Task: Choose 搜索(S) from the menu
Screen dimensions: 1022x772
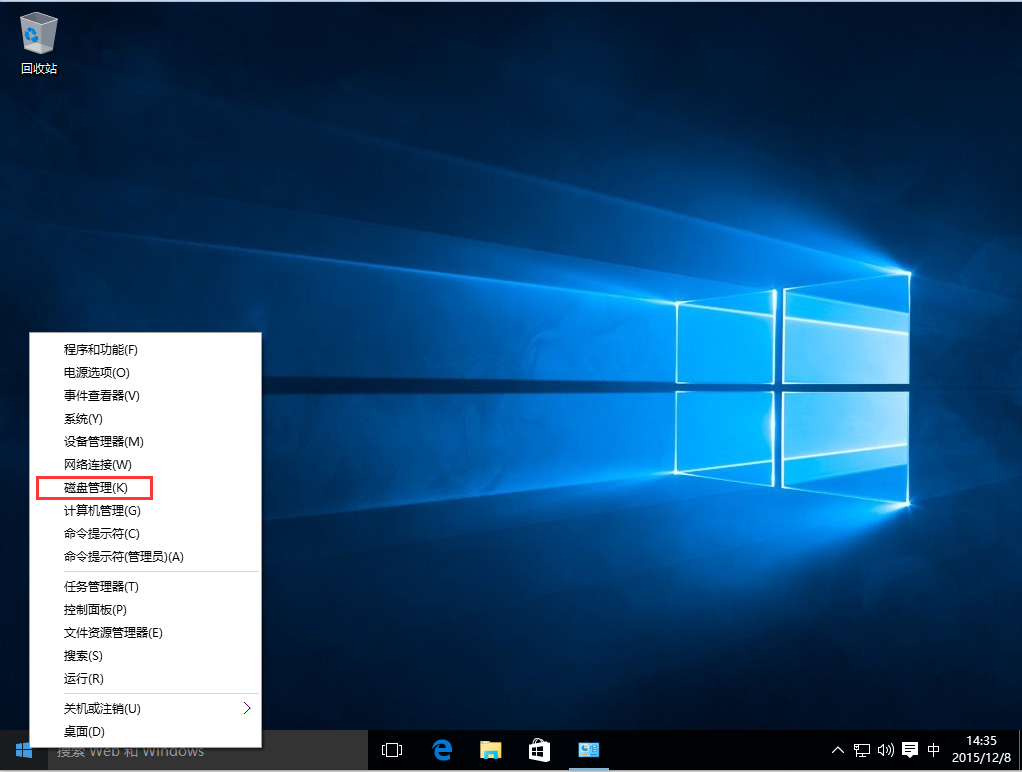Action: pyautogui.click(x=145, y=656)
